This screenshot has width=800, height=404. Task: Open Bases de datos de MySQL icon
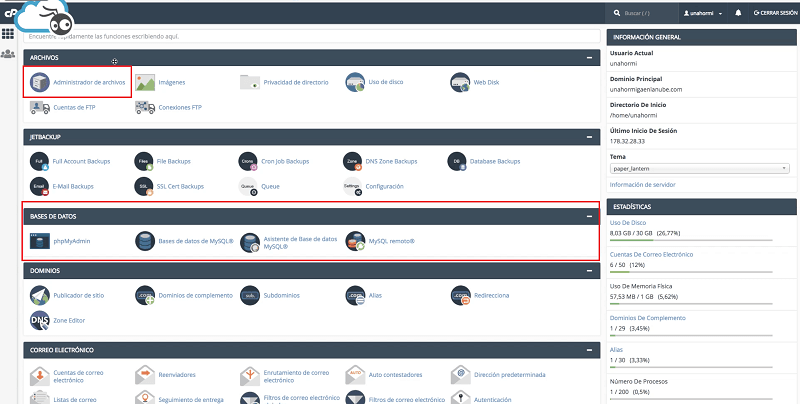145,241
